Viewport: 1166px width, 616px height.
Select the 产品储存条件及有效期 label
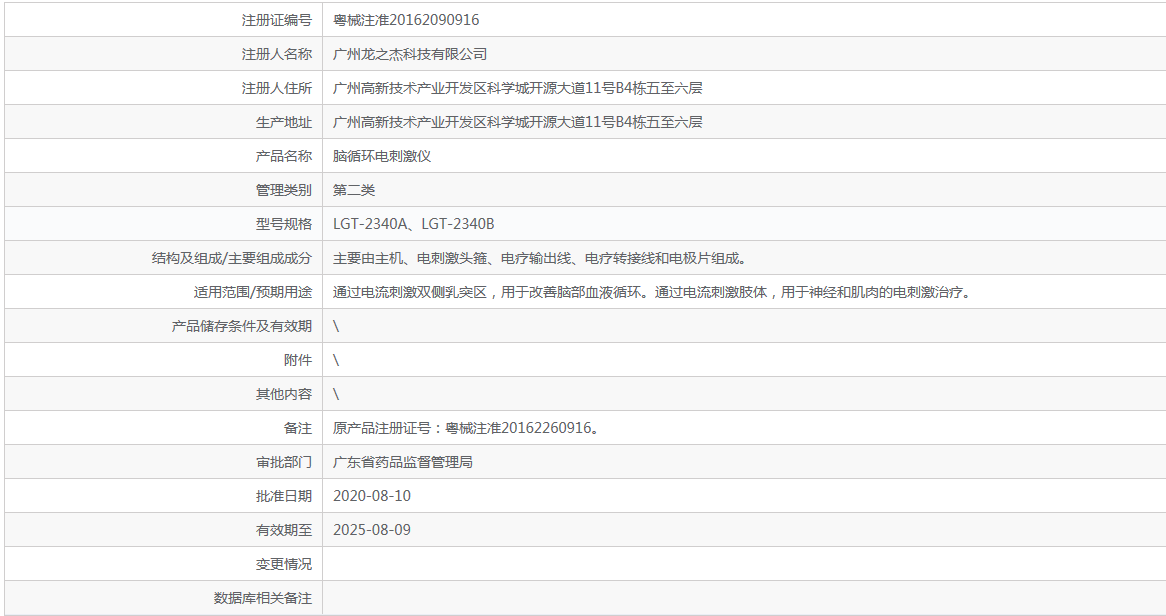pyautogui.click(x=242, y=327)
